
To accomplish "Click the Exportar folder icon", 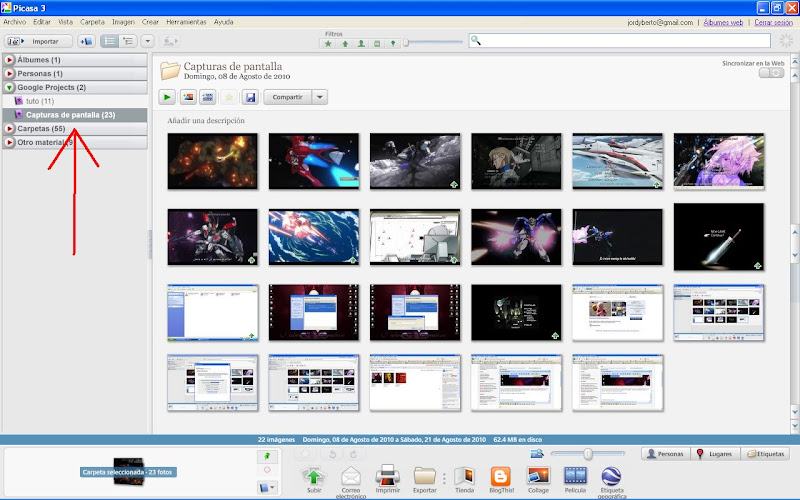I will click(x=424, y=476).
